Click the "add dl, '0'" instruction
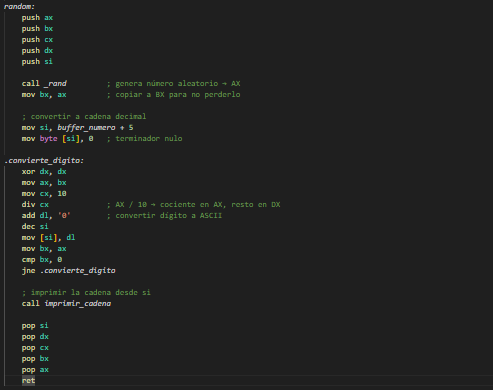Image resolution: width=493 pixels, height=390 pixels. coord(46,215)
